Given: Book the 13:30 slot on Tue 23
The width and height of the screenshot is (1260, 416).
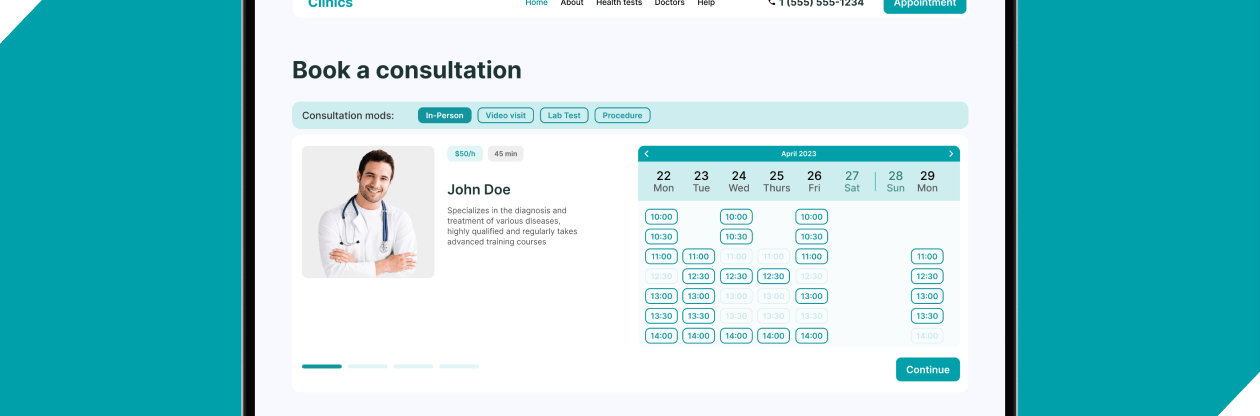Looking at the screenshot, I should pos(699,316).
